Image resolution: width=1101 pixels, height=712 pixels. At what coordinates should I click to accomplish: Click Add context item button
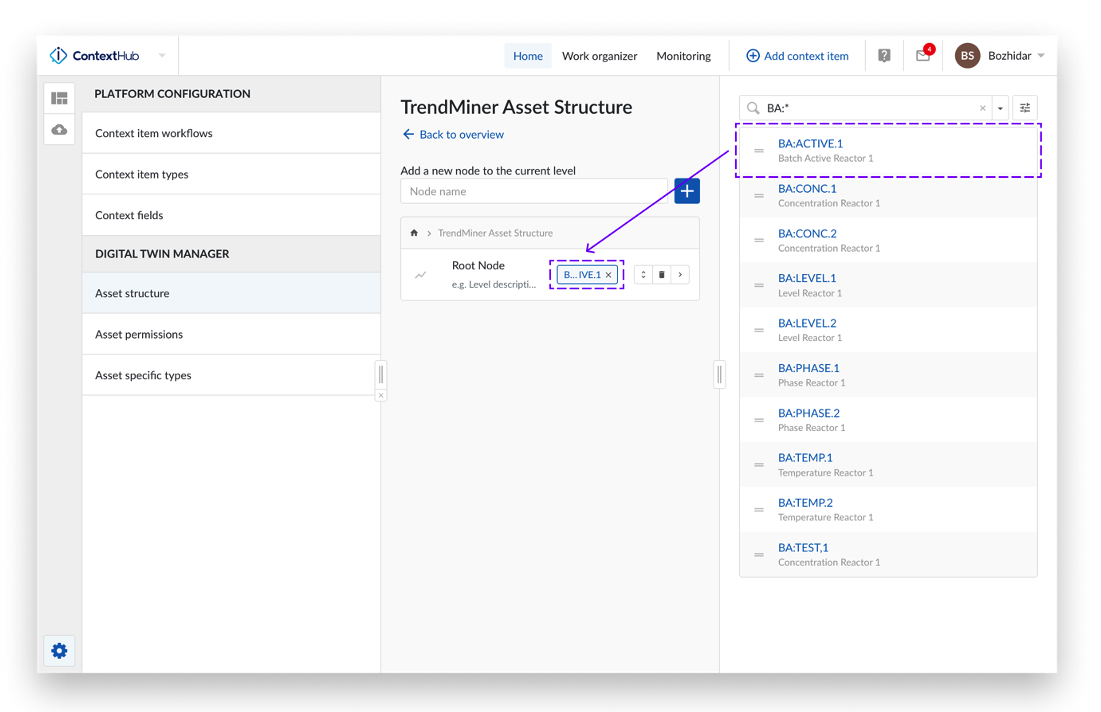797,56
